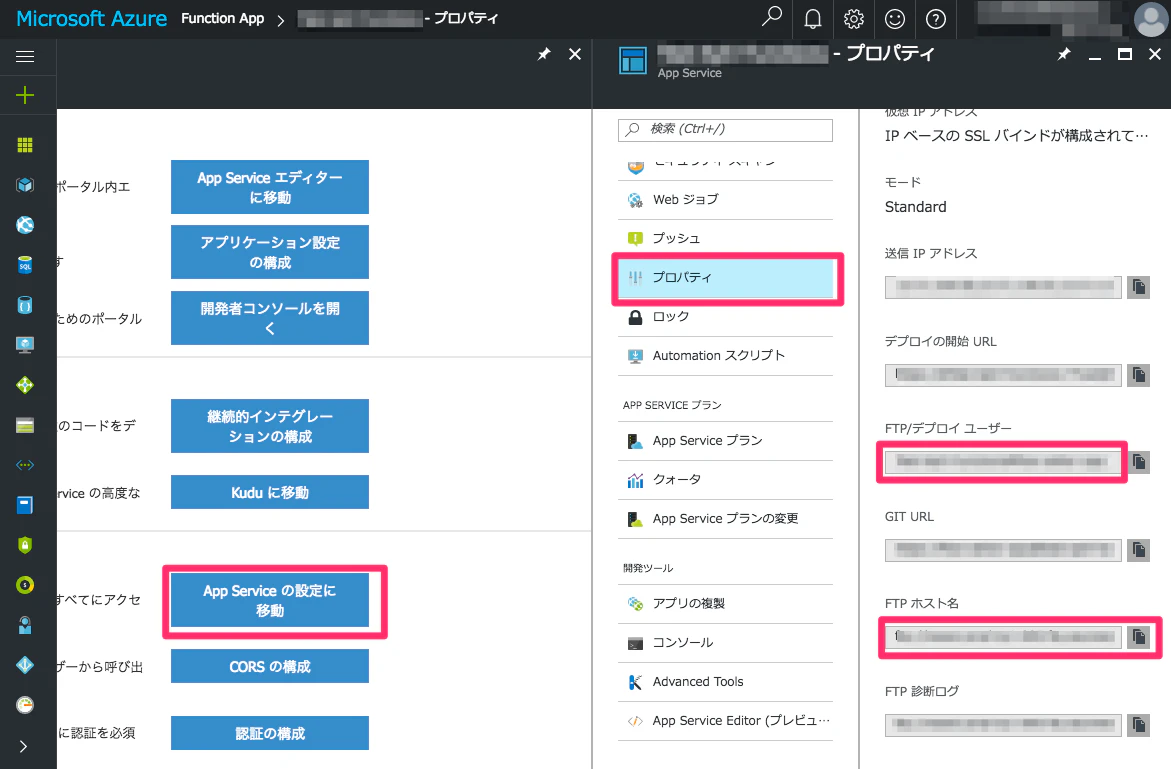The width and height of the screenshot is (1171, 769).
Task: Click the gauge meter icon in sidebar
Action: [x=25, y=705]
